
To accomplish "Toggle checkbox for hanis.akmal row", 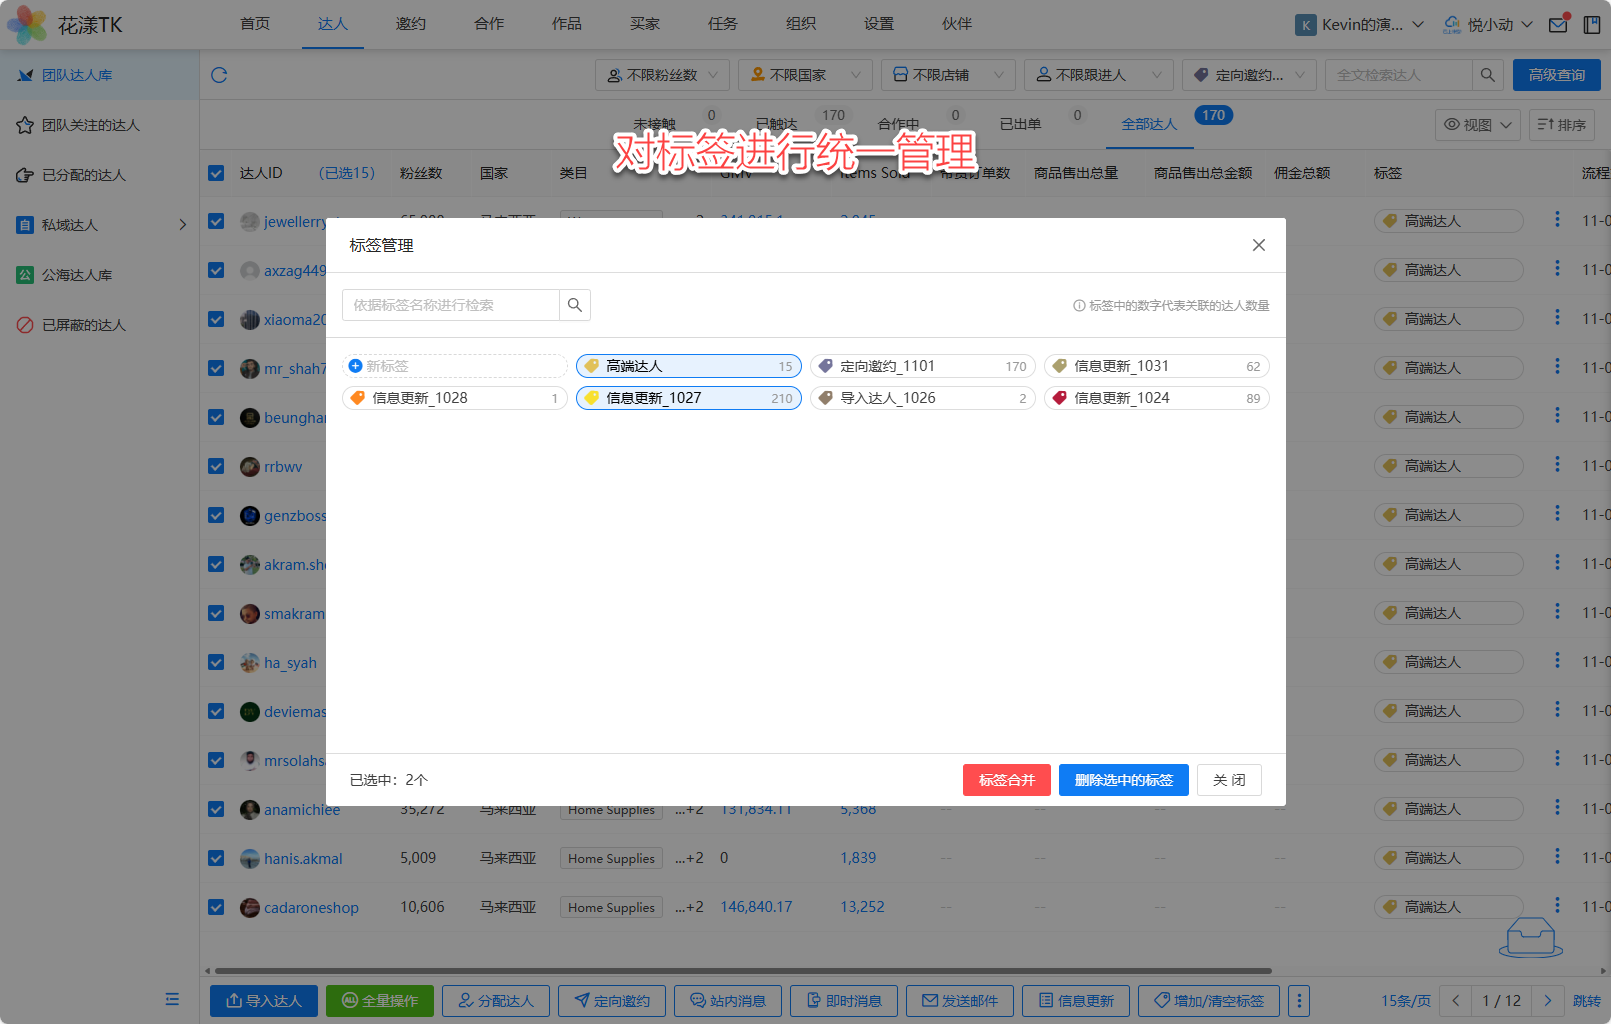I will pyautogui.click(x=216, y=858).
